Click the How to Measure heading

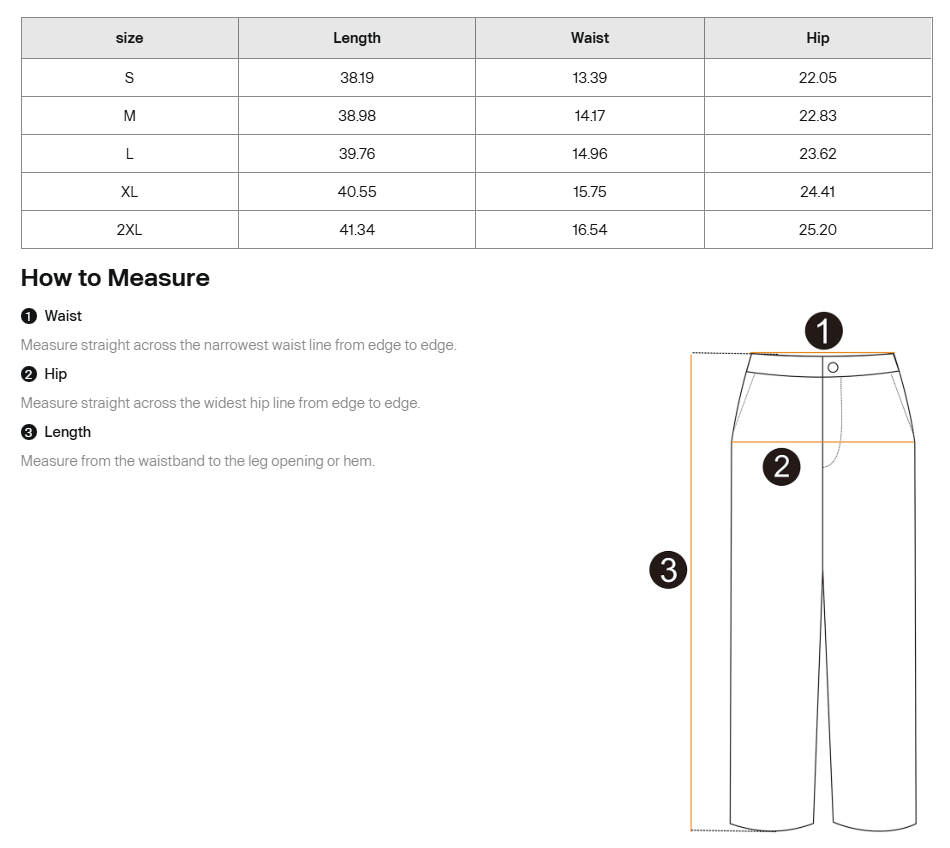(x=115, y=278)
